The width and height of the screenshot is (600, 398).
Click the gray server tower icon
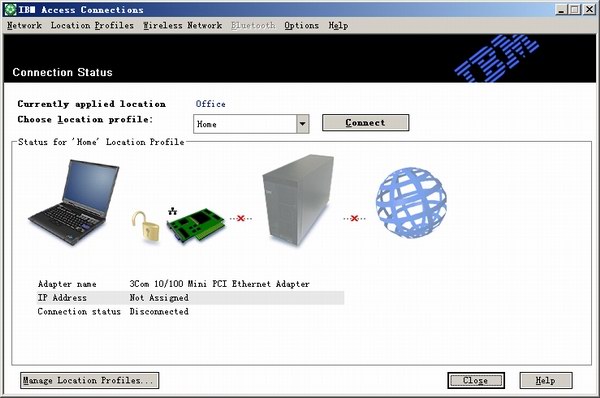coord(298,200)
